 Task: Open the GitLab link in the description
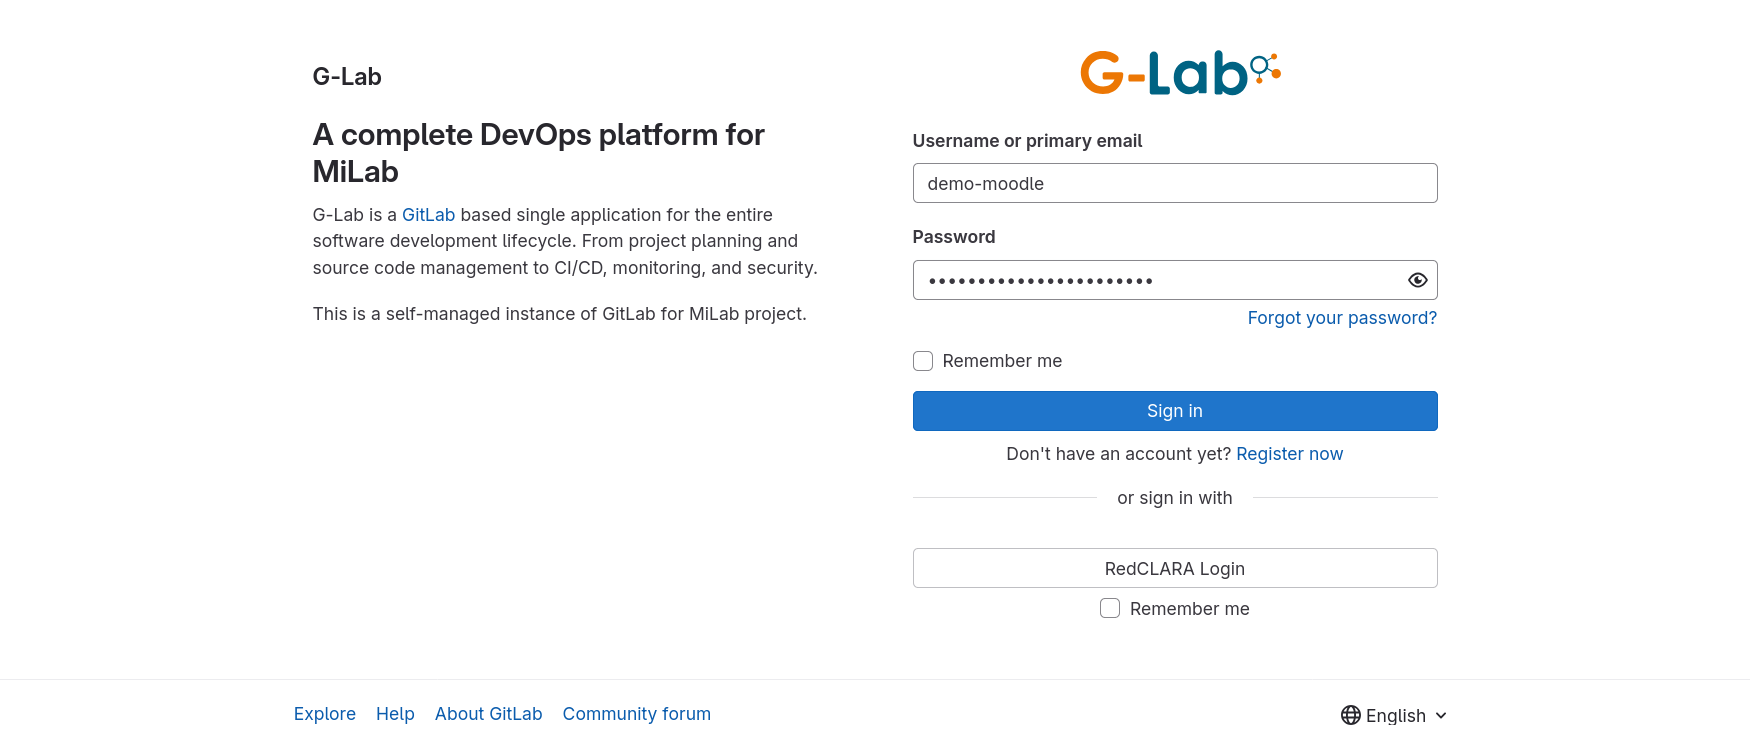tap(428, 215)
